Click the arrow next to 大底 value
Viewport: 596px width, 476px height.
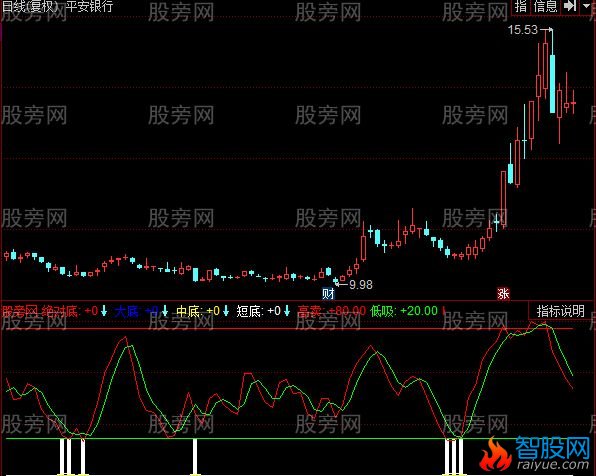pos(165,311)
